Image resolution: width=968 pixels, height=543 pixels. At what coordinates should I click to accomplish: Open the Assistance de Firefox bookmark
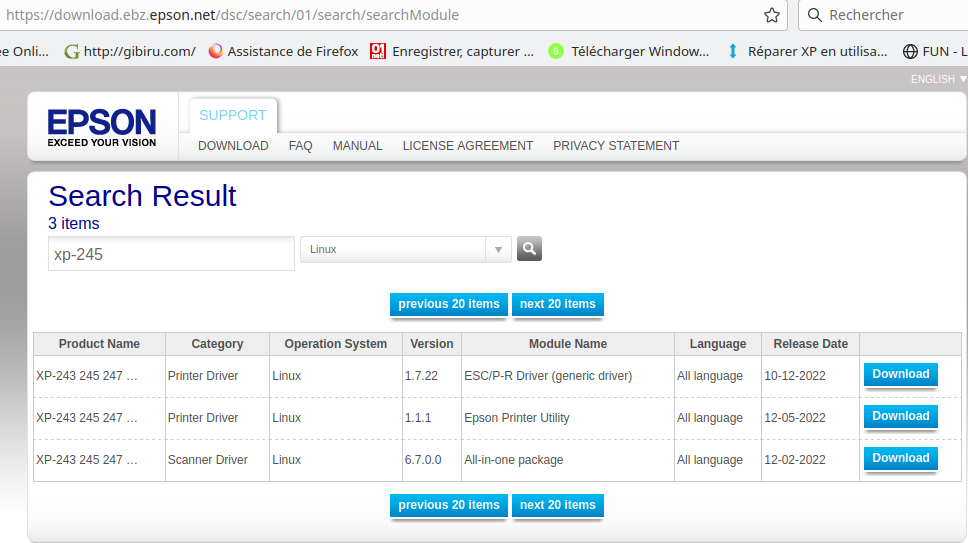pyautogui.click(x=283, y=51)
